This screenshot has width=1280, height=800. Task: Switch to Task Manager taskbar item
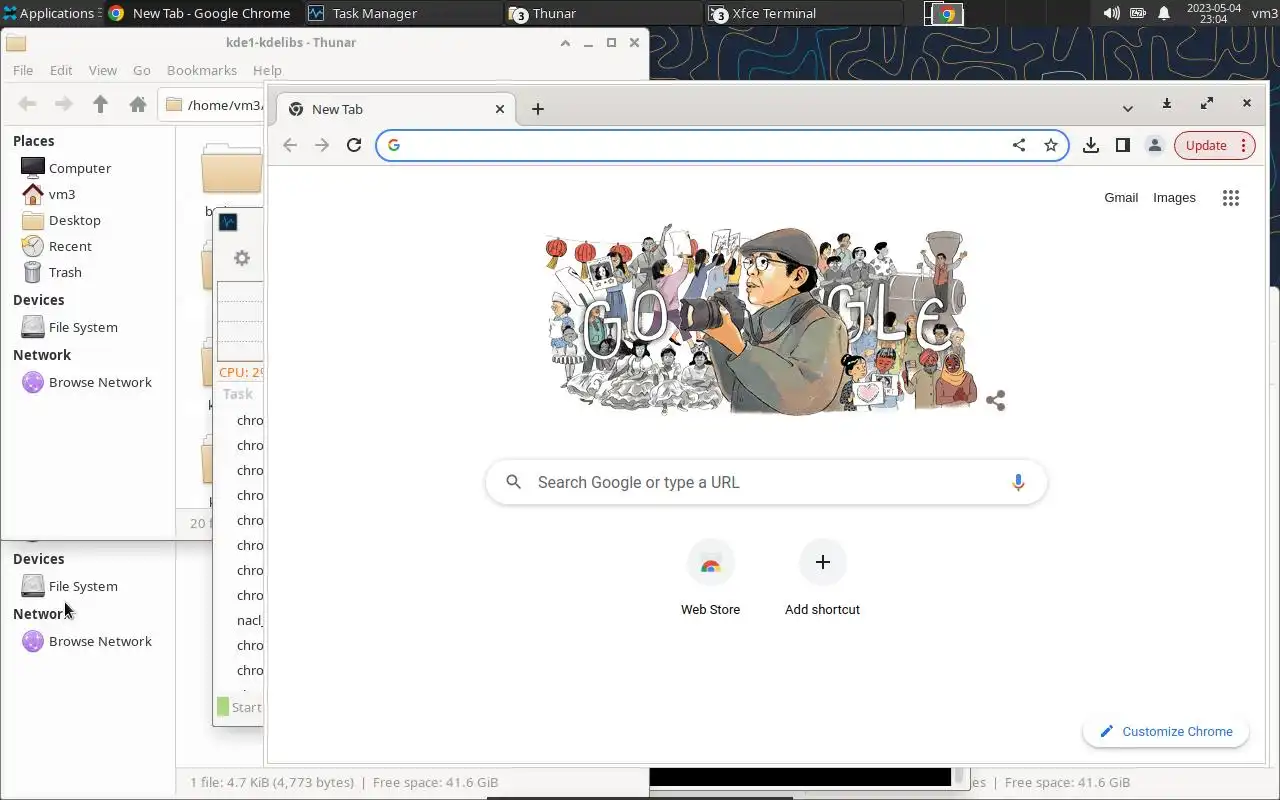(x=402, y=13)
